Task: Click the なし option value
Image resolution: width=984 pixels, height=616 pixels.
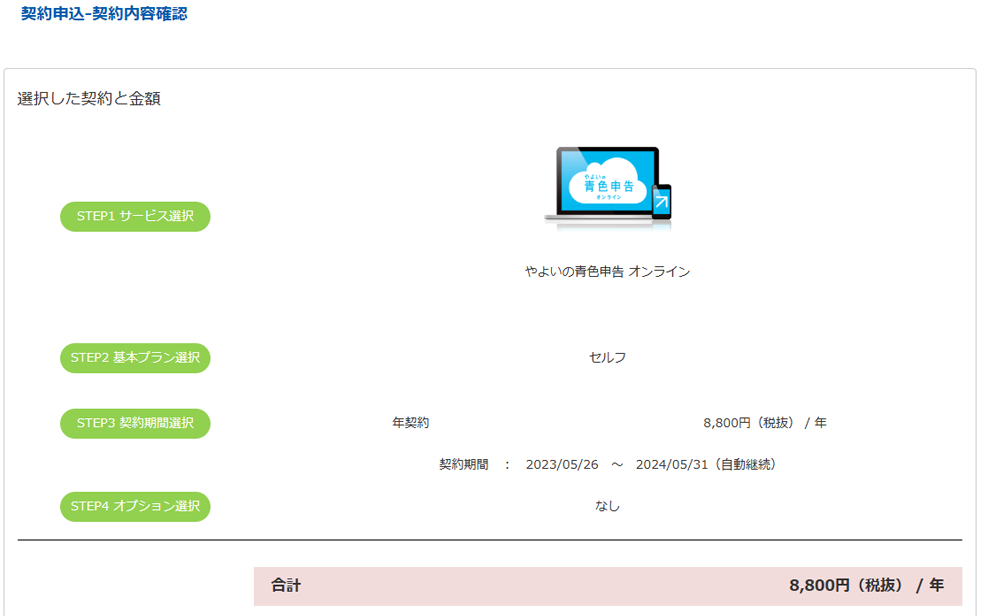Action: point(607,506)
